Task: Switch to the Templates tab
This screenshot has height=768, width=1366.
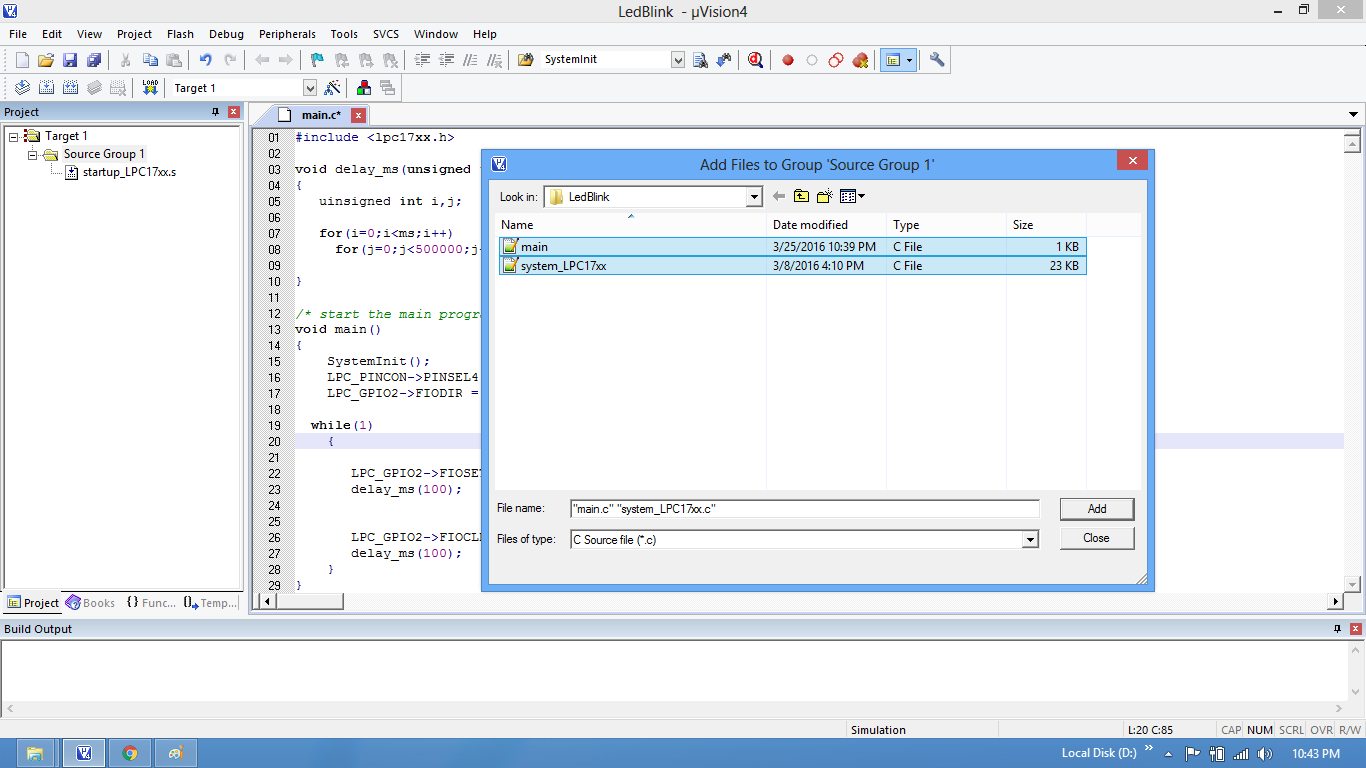Action: click(x=211, y=603)
